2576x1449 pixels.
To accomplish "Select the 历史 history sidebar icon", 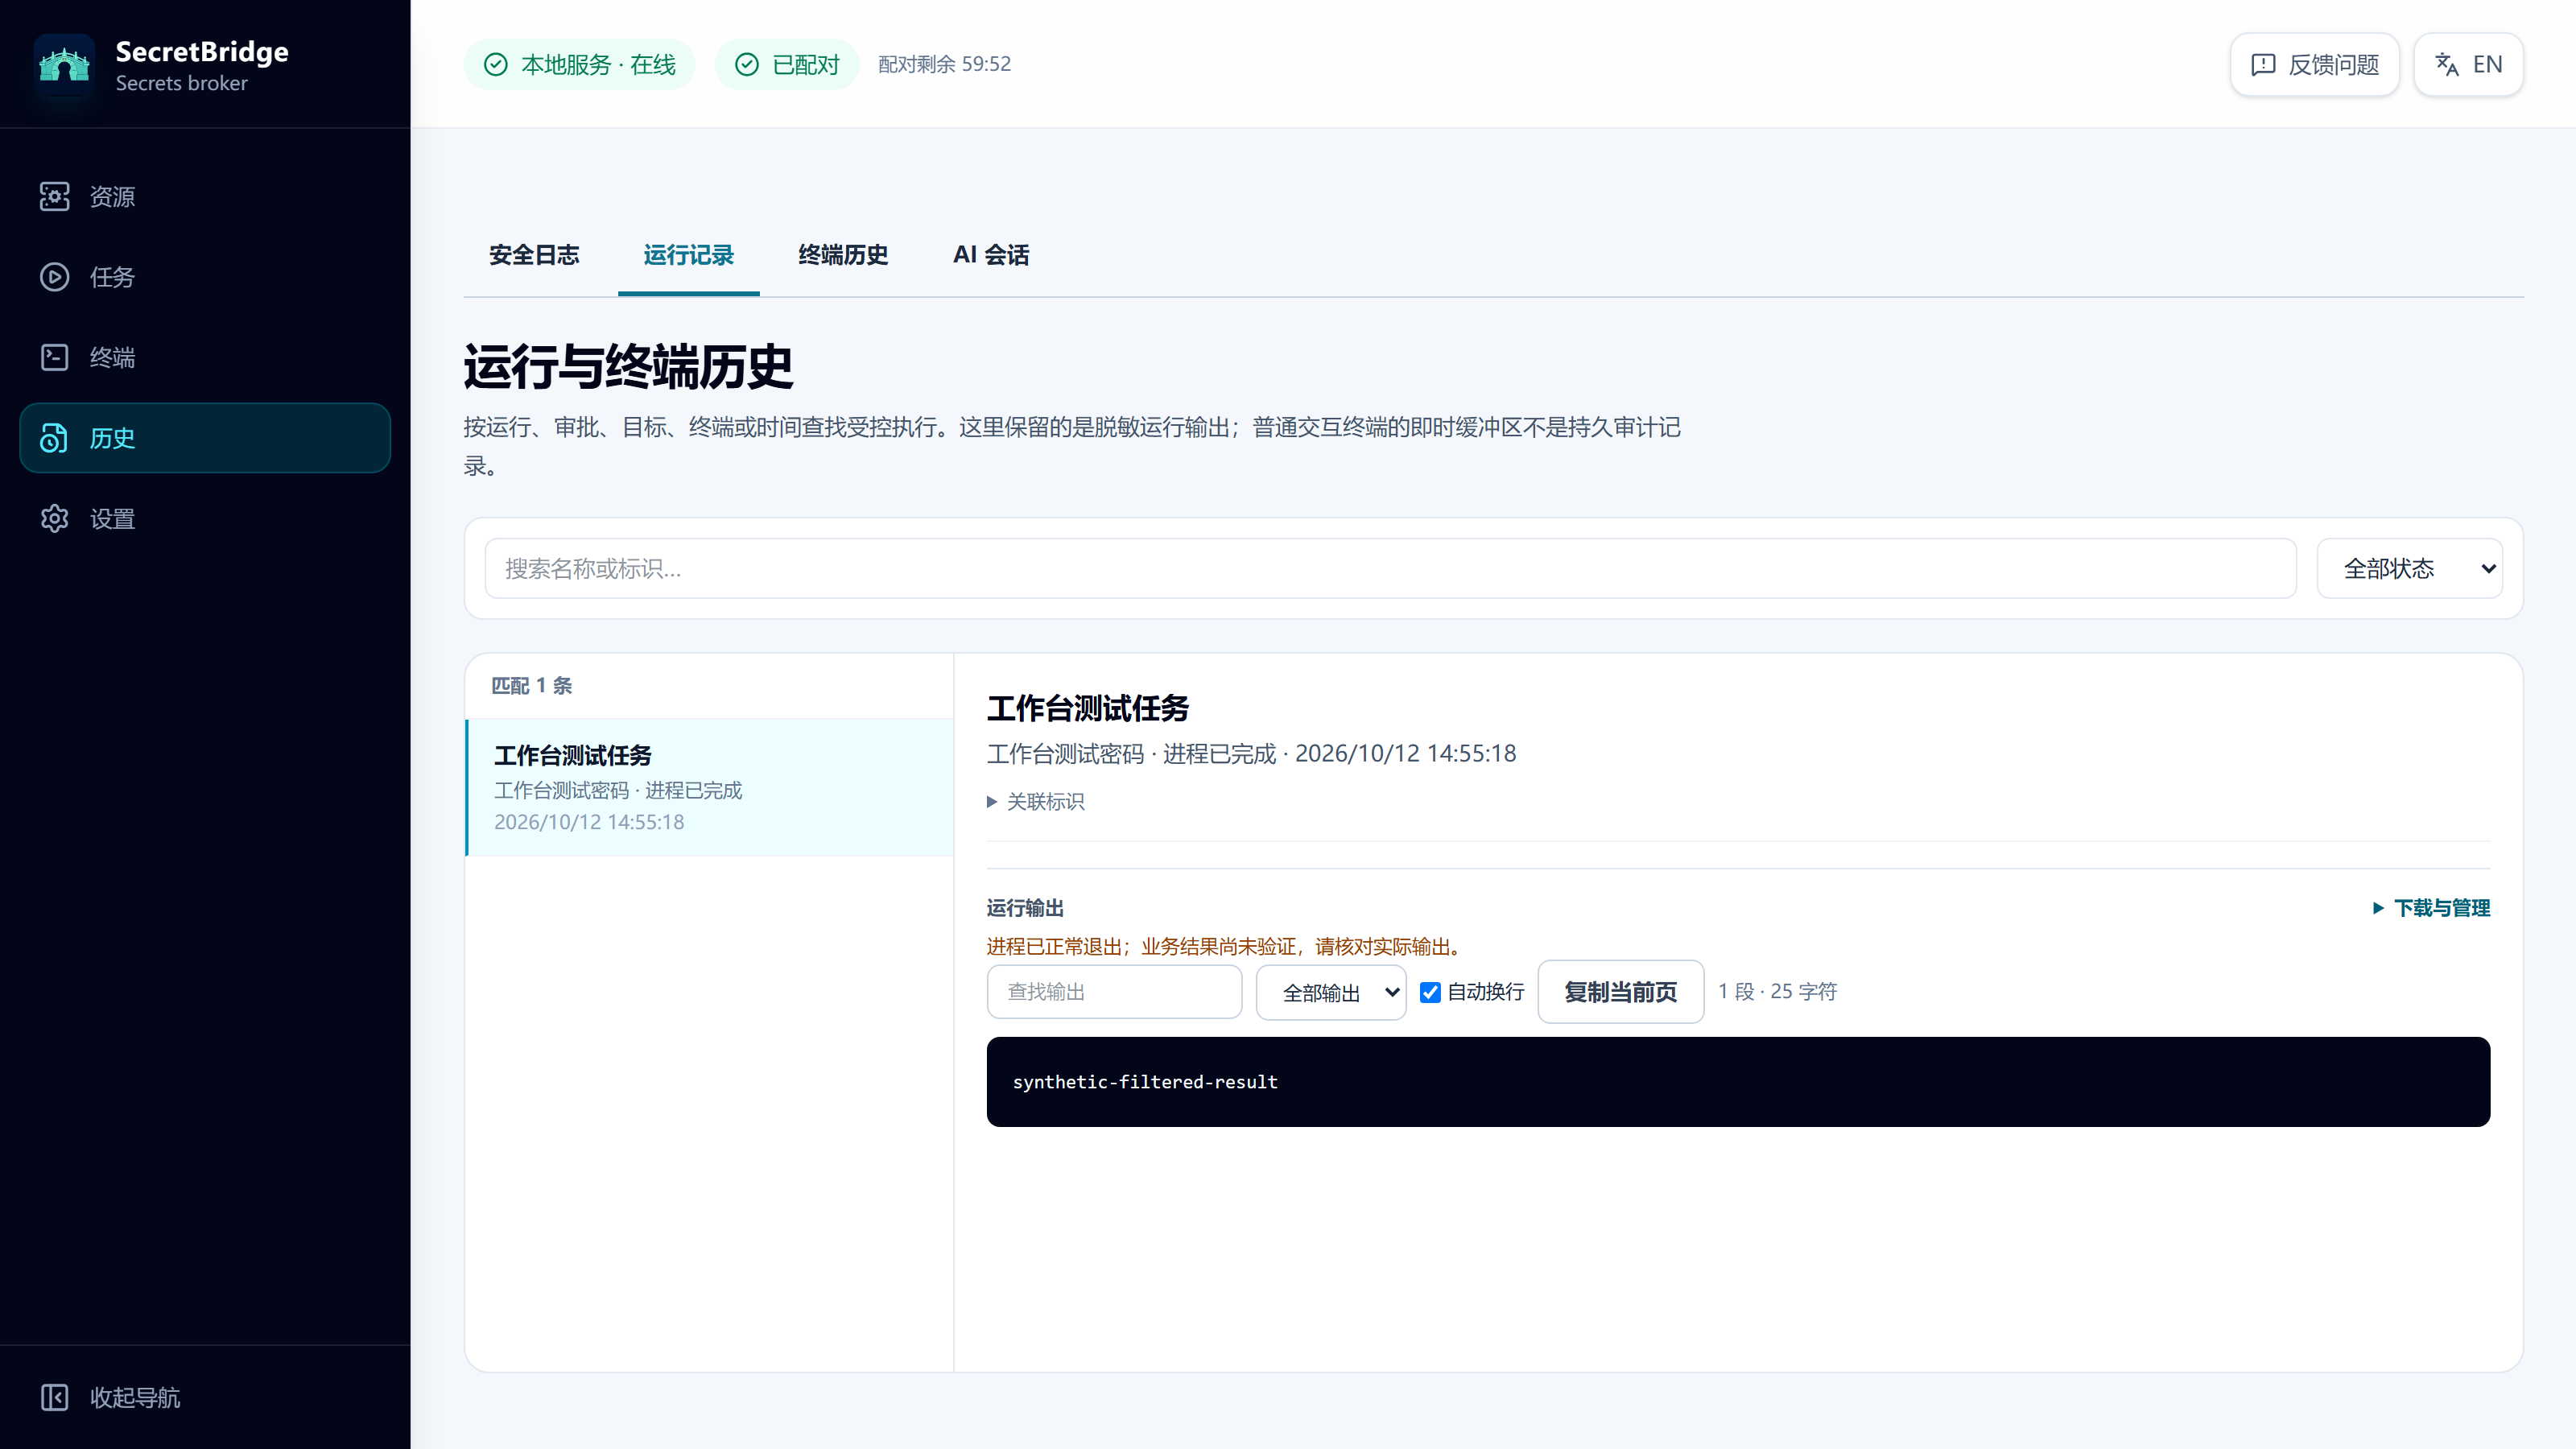I will coord(54,438).
